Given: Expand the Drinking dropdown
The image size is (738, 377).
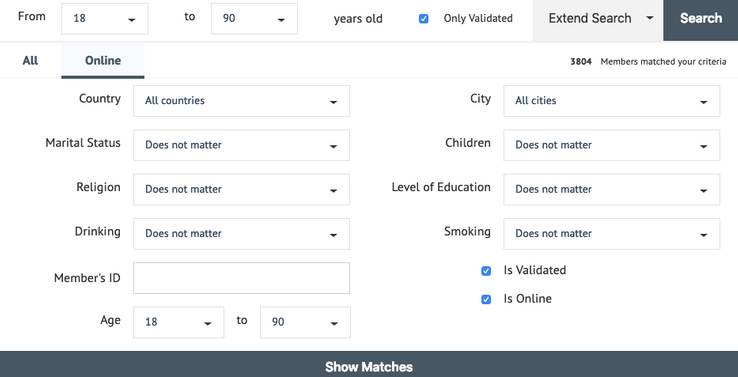Looking at the screenshot, I should point(241,233).
